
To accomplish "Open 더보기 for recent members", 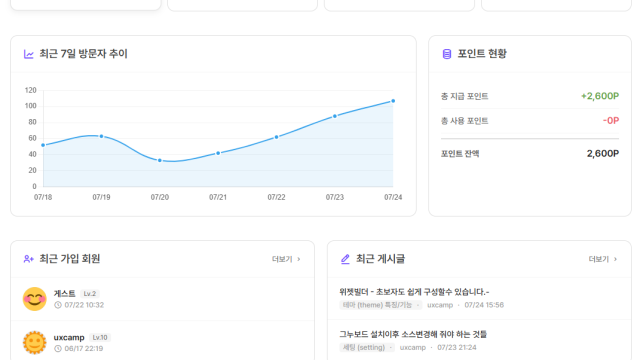I will coord(286,259).
